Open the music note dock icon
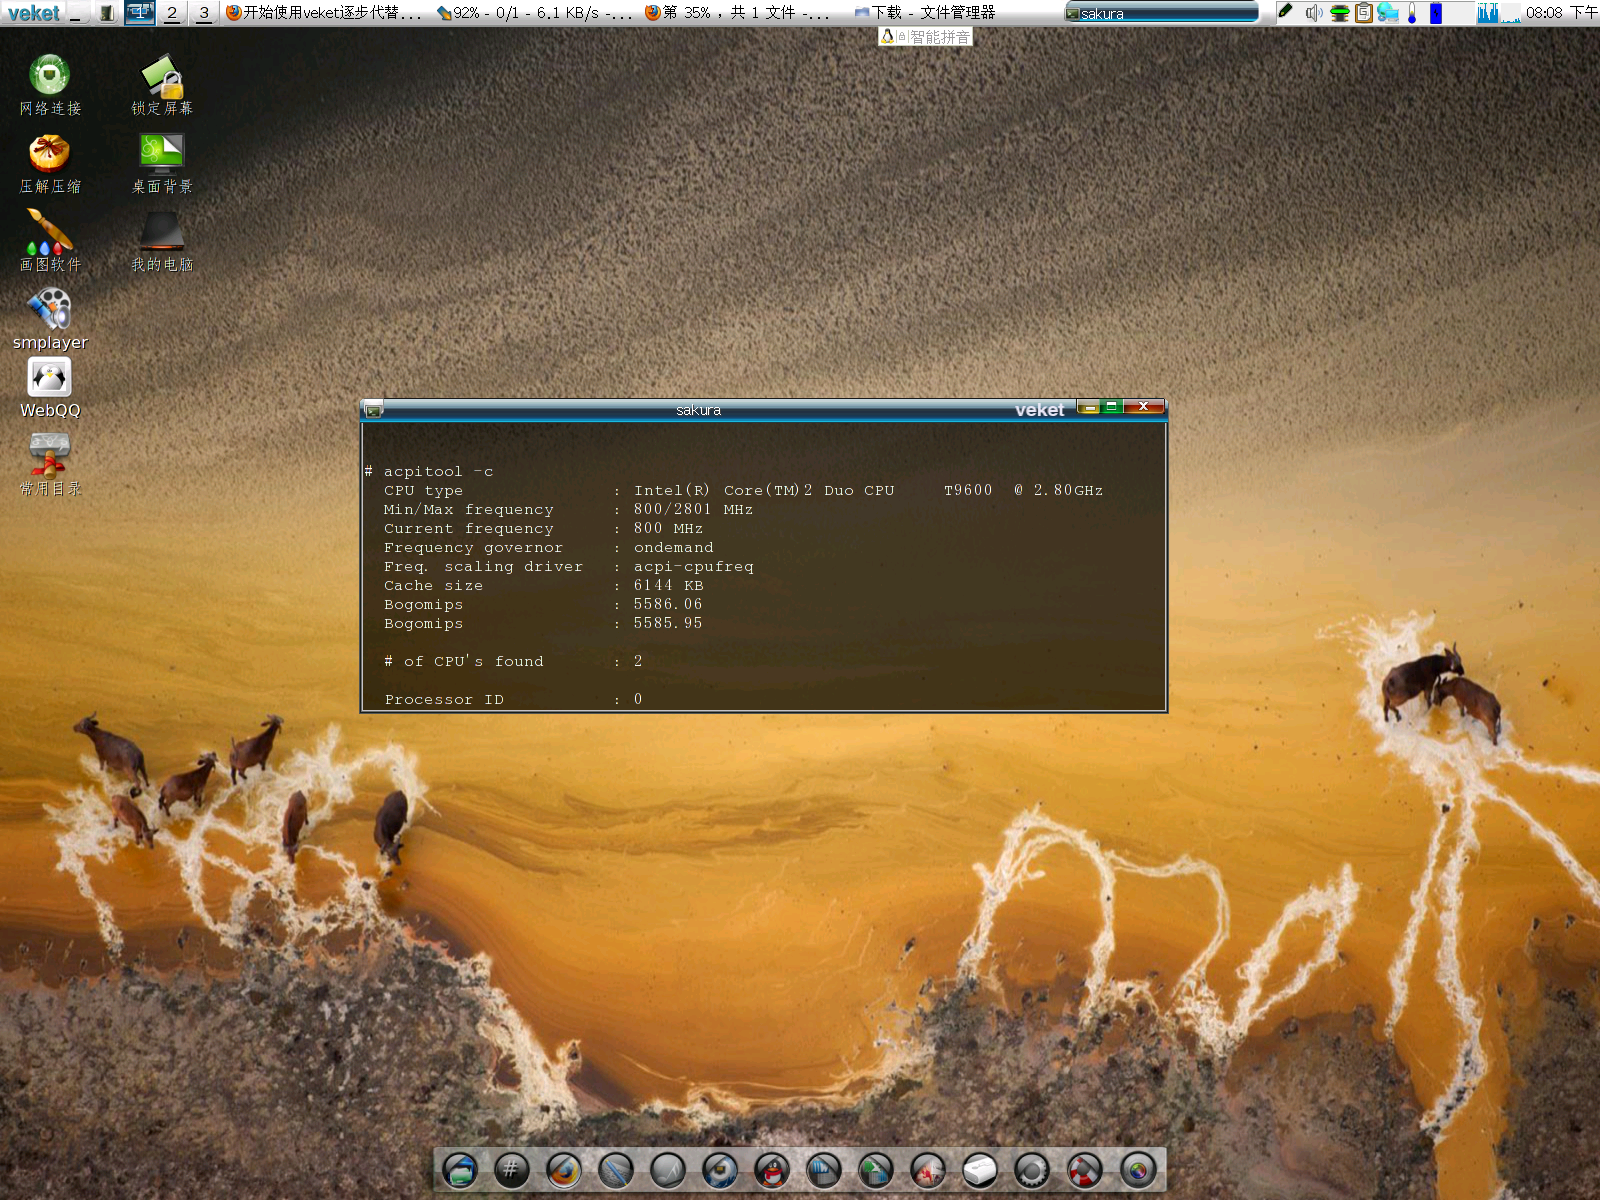1600x1200 pixels. point(667,1170)
